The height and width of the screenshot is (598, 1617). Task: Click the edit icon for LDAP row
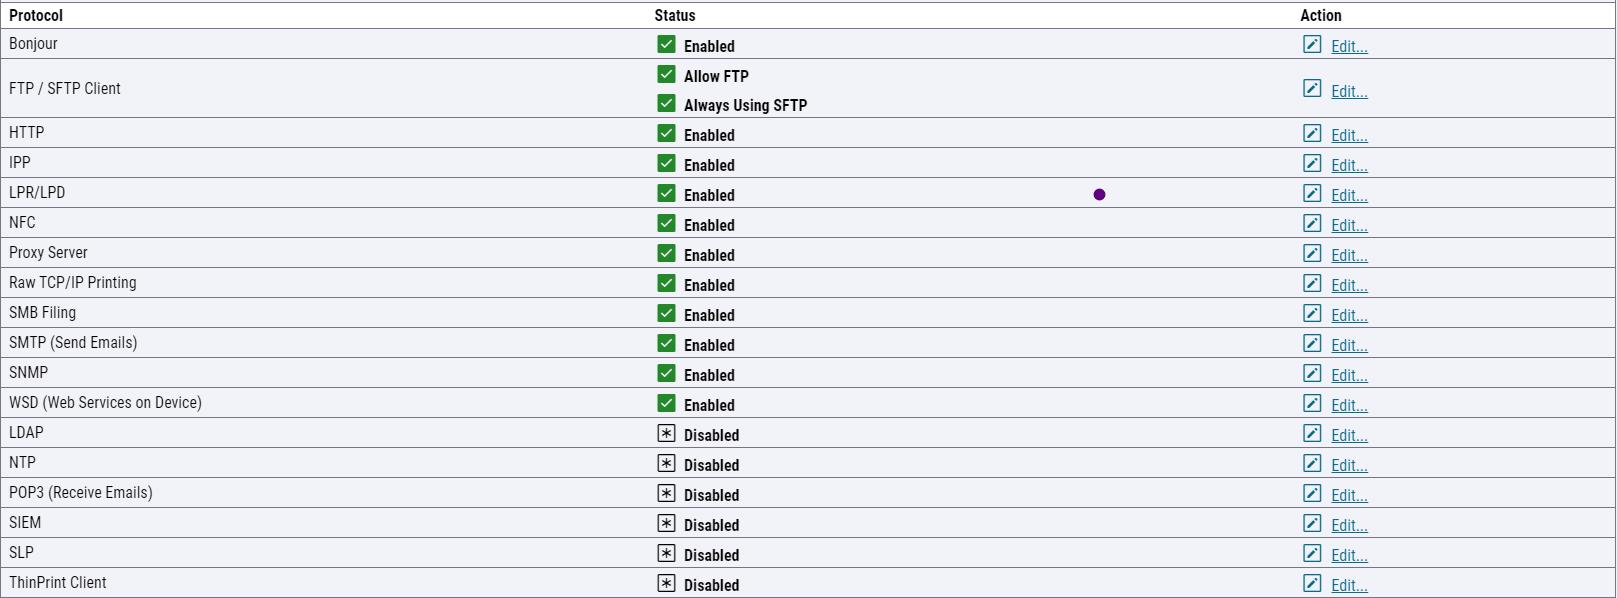coord(1312,433)
